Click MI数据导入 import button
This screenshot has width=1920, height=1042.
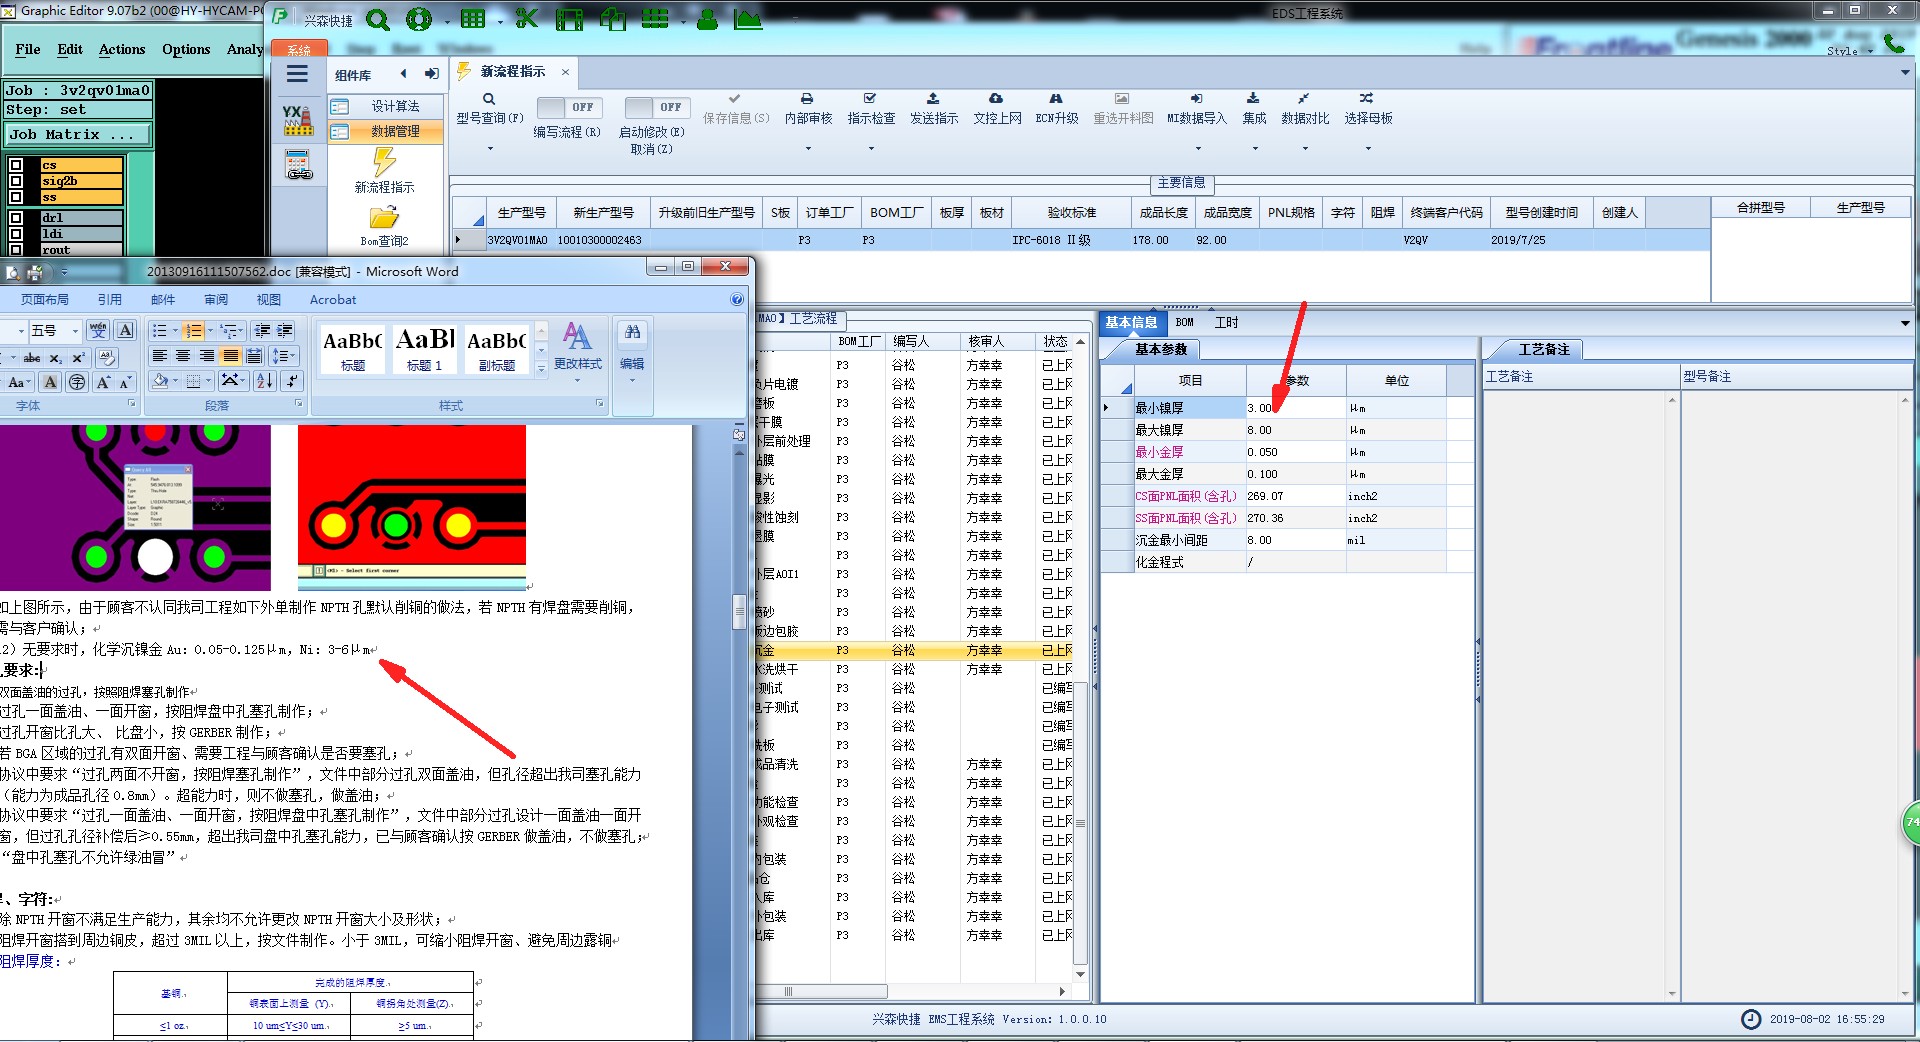point(1196,109)
